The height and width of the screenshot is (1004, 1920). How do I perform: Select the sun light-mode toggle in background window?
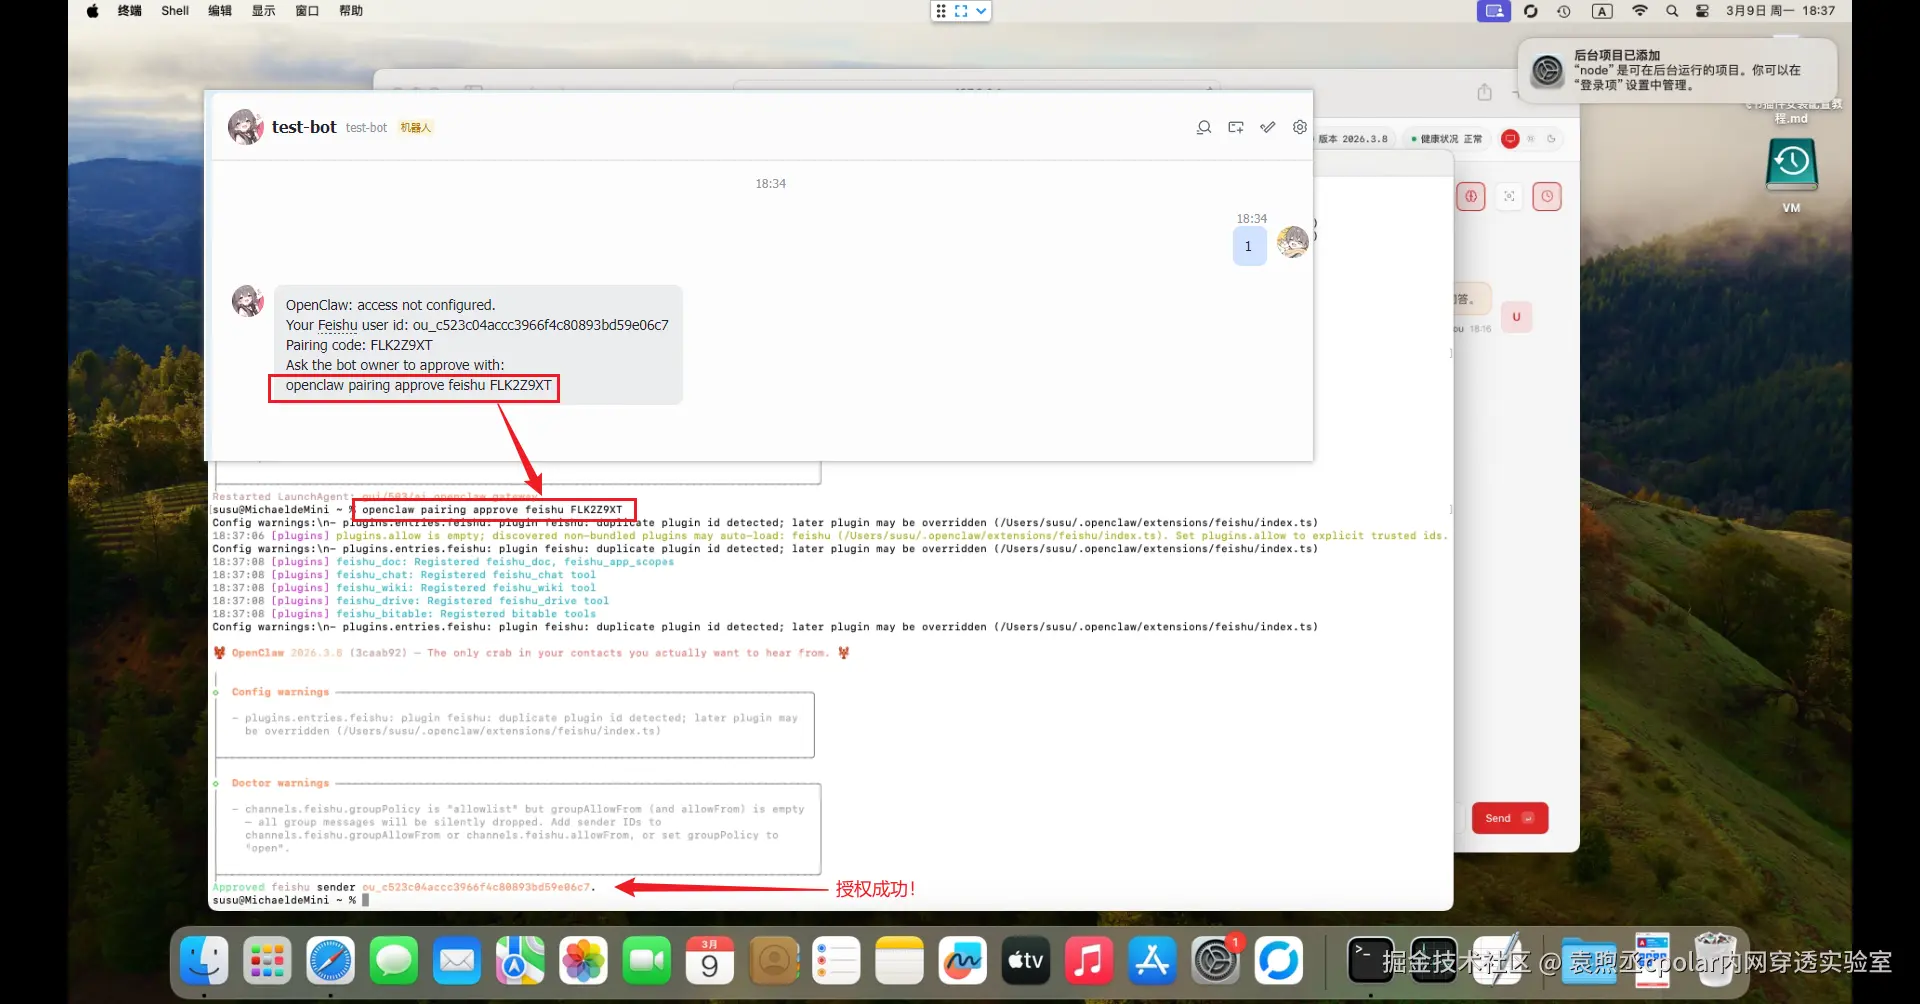coord(1531,139)
